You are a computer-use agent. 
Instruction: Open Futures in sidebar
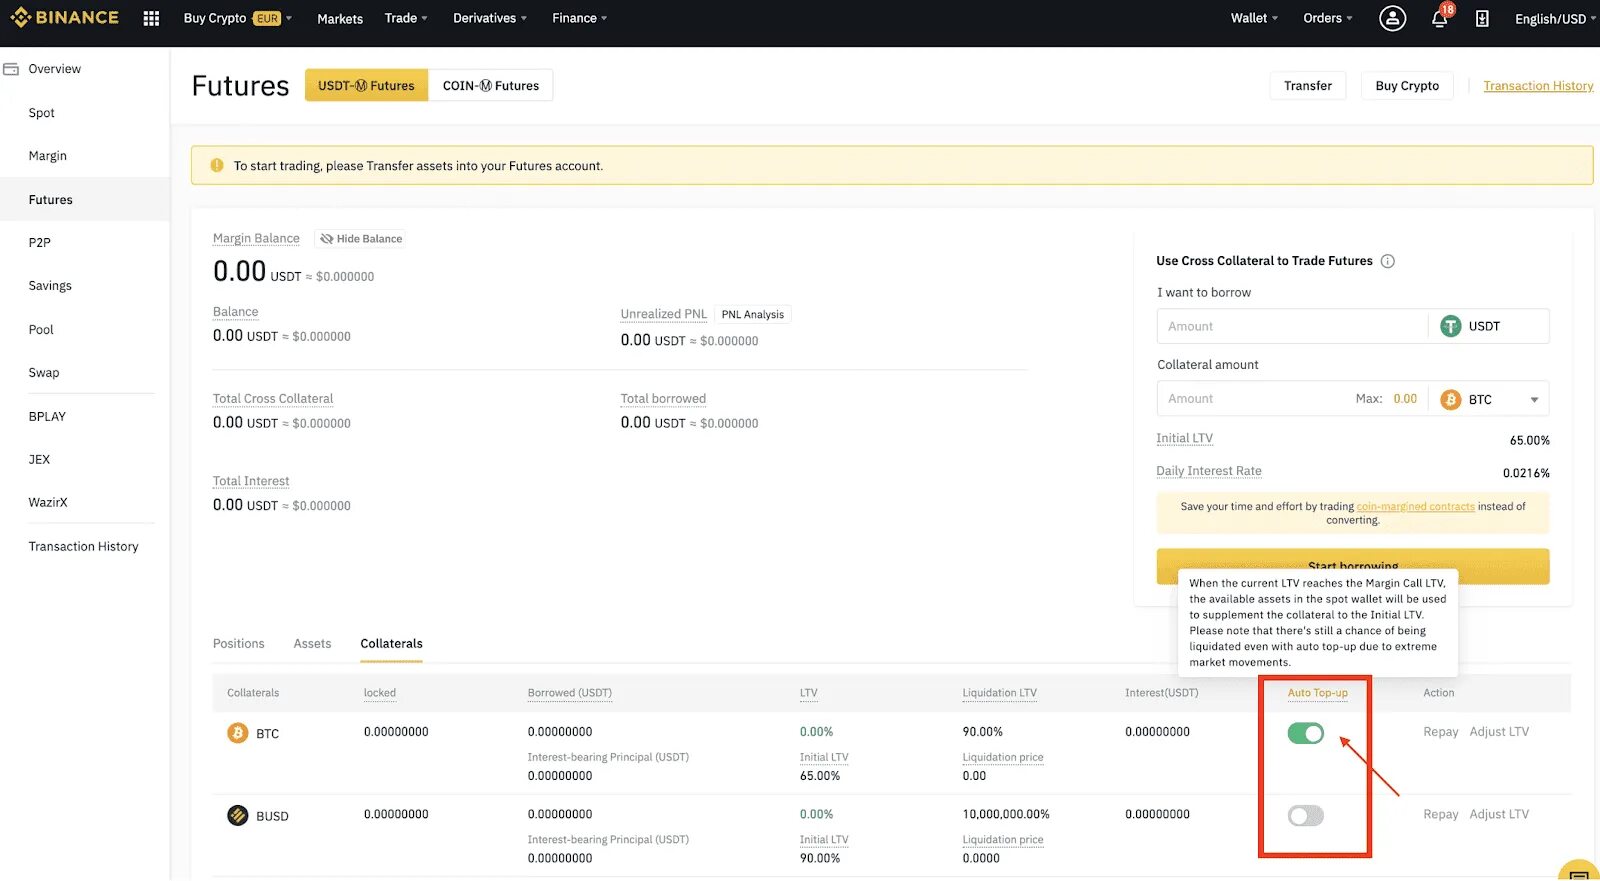click(x=51, y=199)
